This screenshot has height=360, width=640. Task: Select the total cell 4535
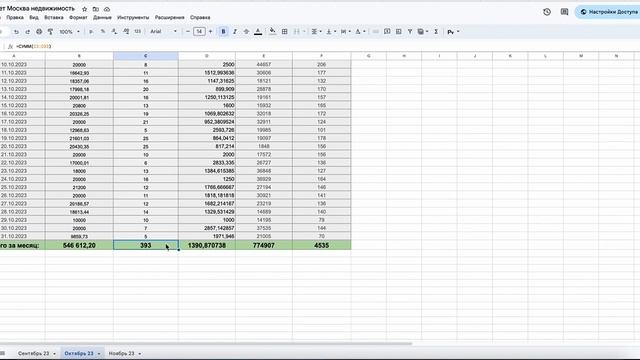click(x=322, y=245)
